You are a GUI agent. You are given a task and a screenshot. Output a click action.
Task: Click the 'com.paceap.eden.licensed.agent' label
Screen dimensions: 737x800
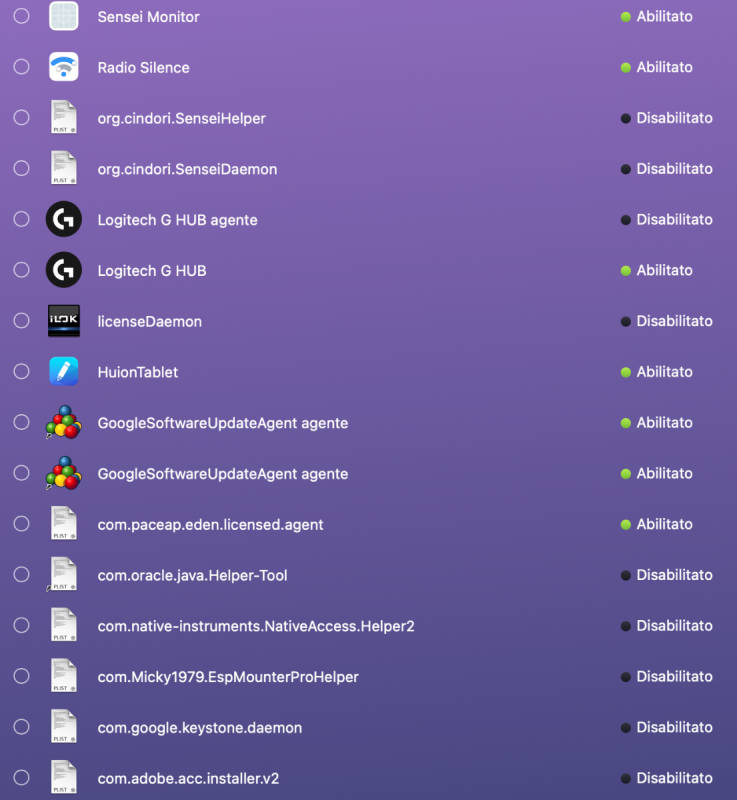coord(210,524)
